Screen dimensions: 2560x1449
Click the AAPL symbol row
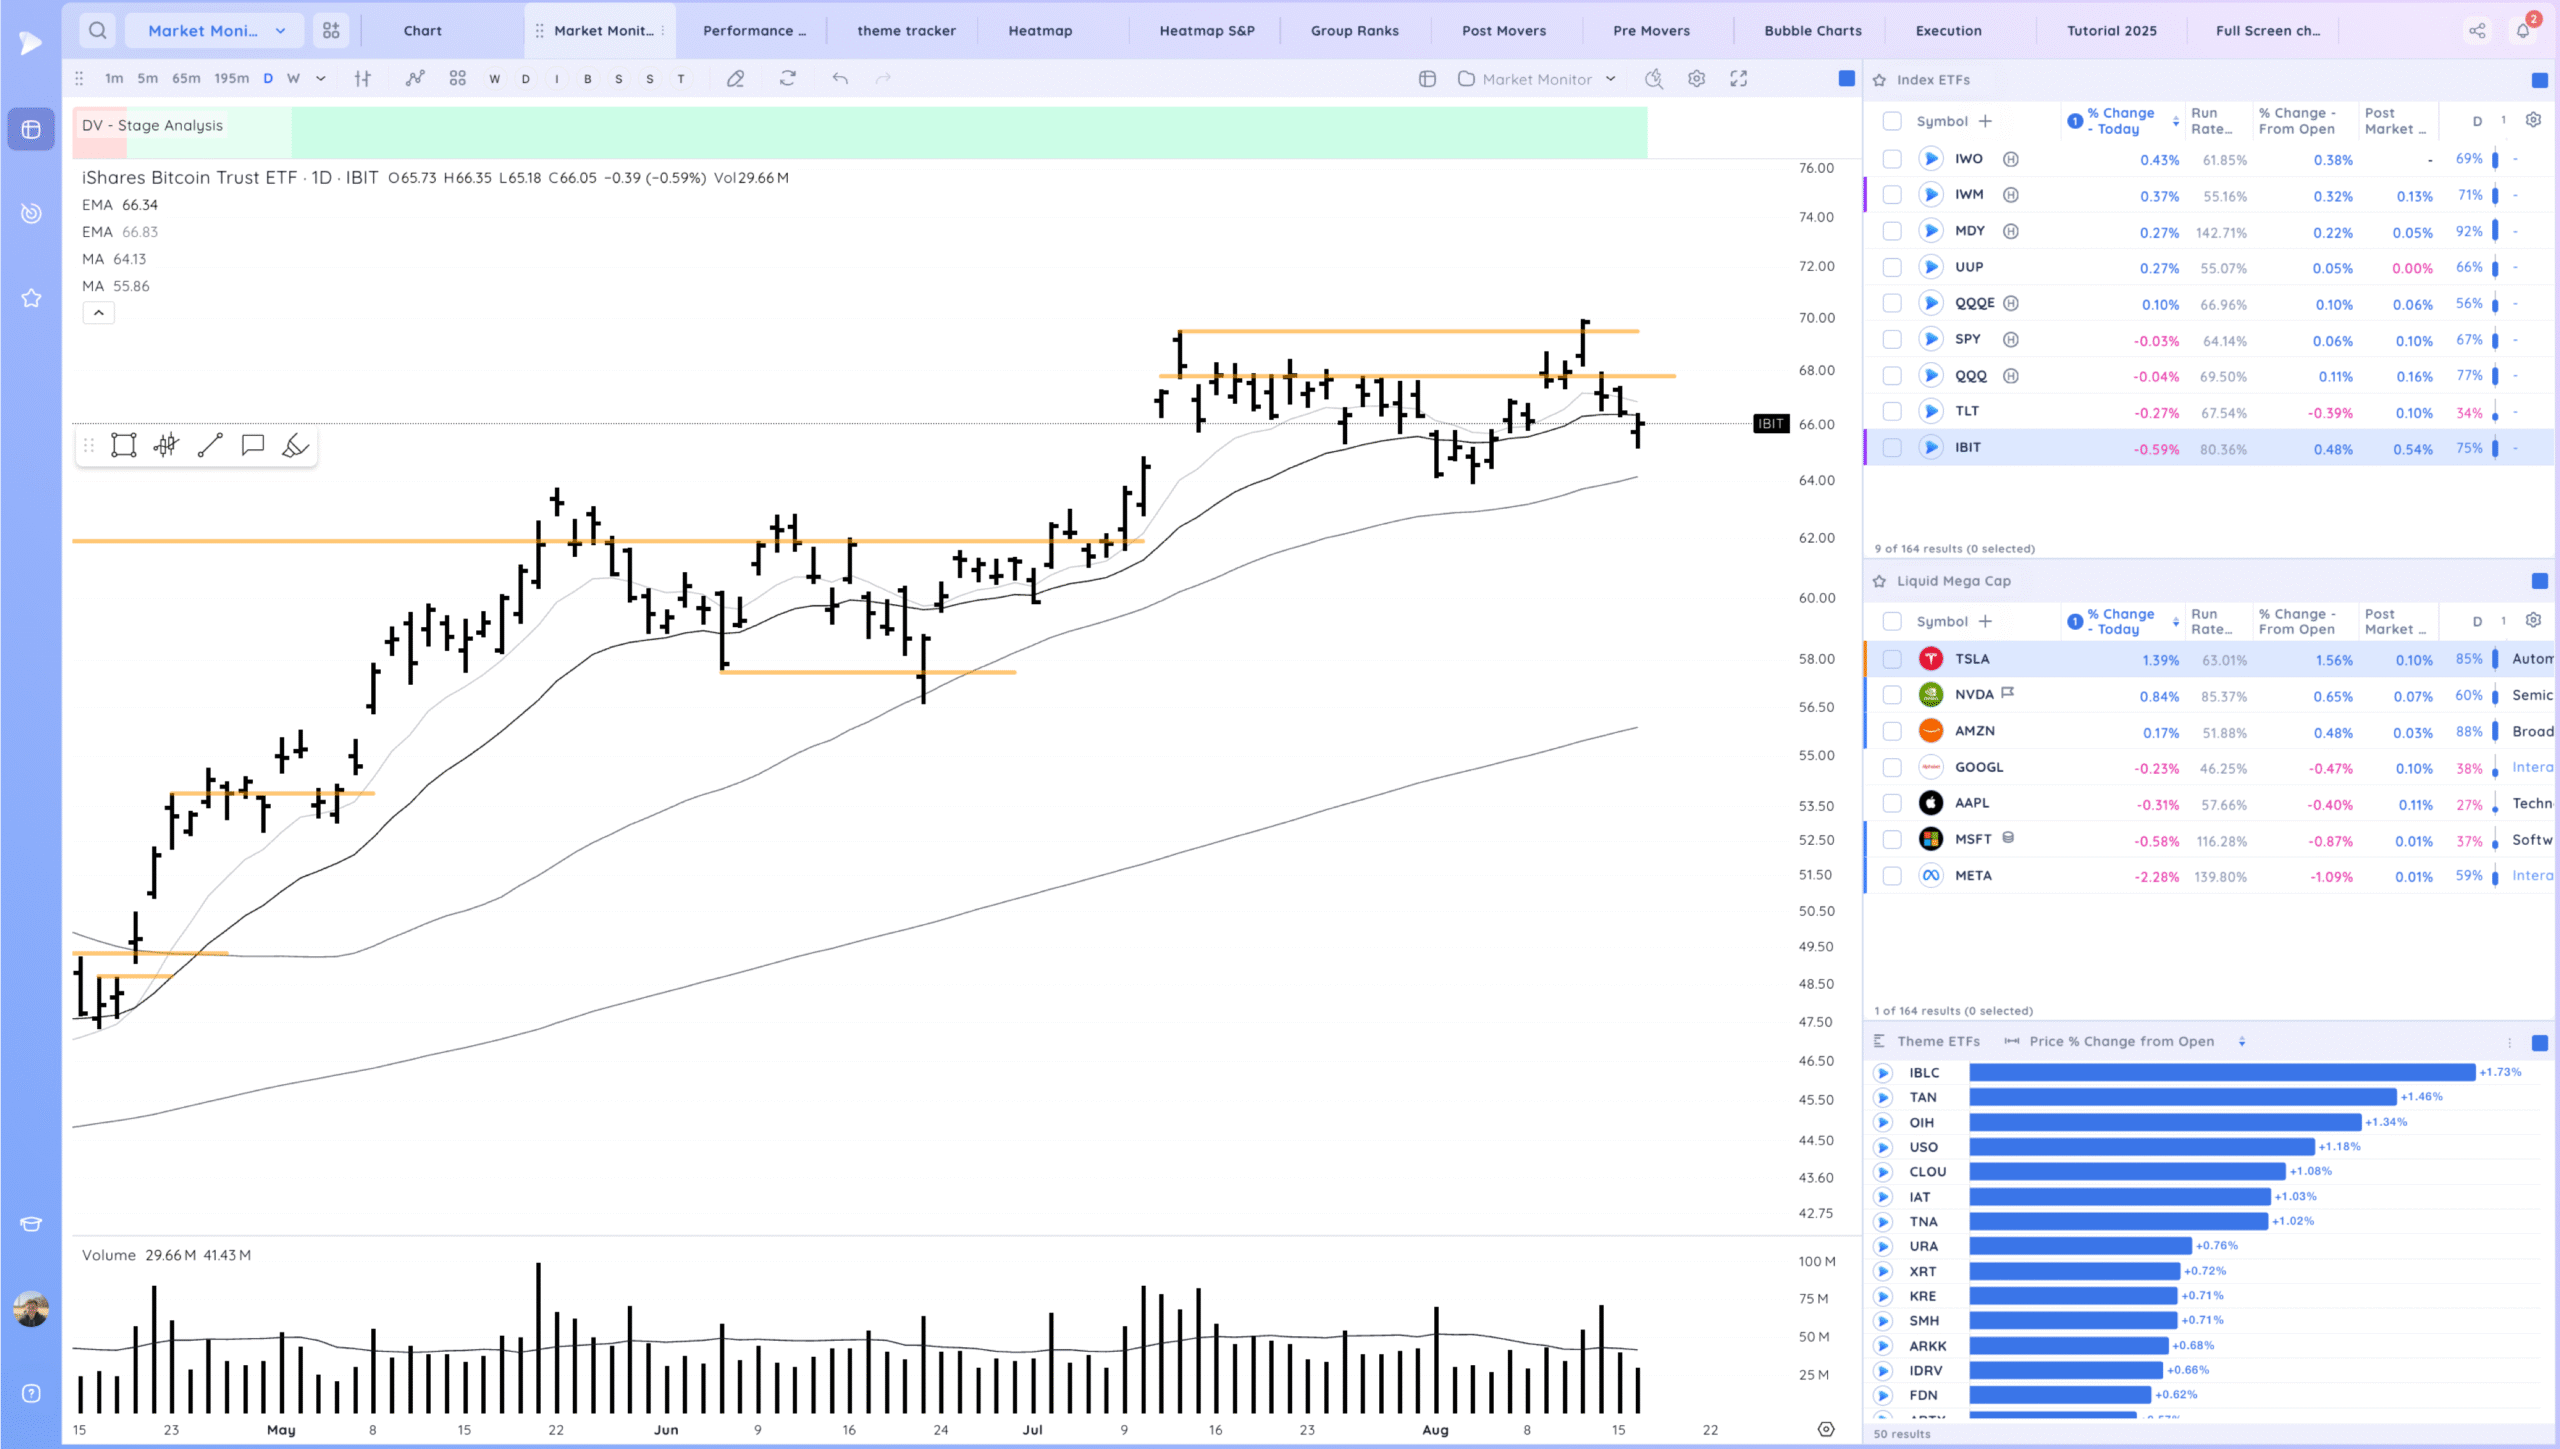tap(1972, 803)
